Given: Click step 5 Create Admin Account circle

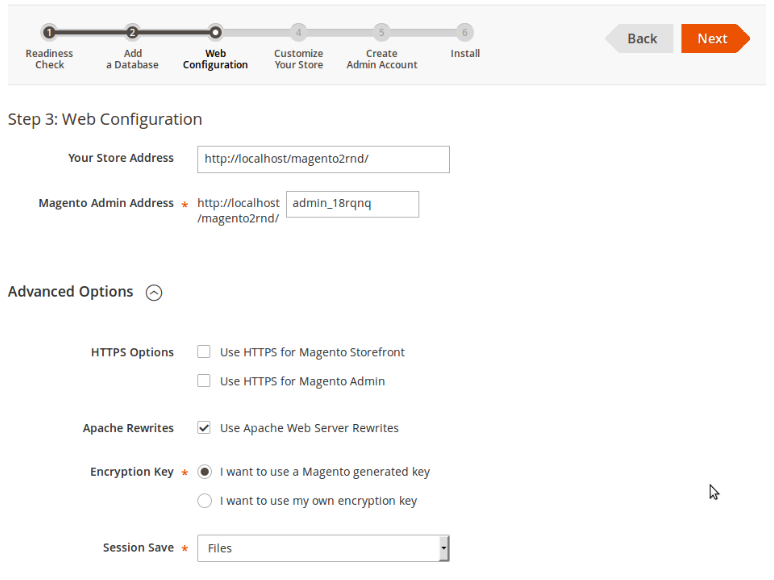Looking at the screenshot, I should pos(382,33).
